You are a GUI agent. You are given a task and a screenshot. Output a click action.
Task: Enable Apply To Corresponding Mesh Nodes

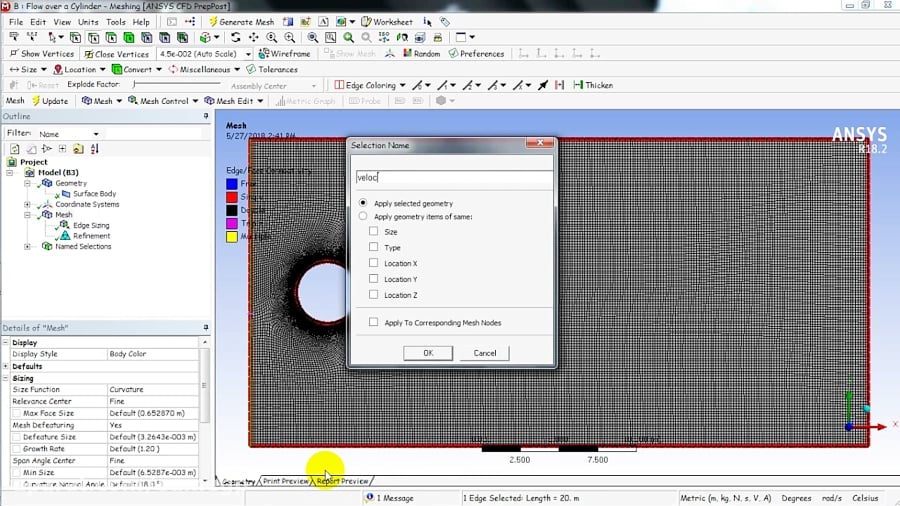(374, 322)
